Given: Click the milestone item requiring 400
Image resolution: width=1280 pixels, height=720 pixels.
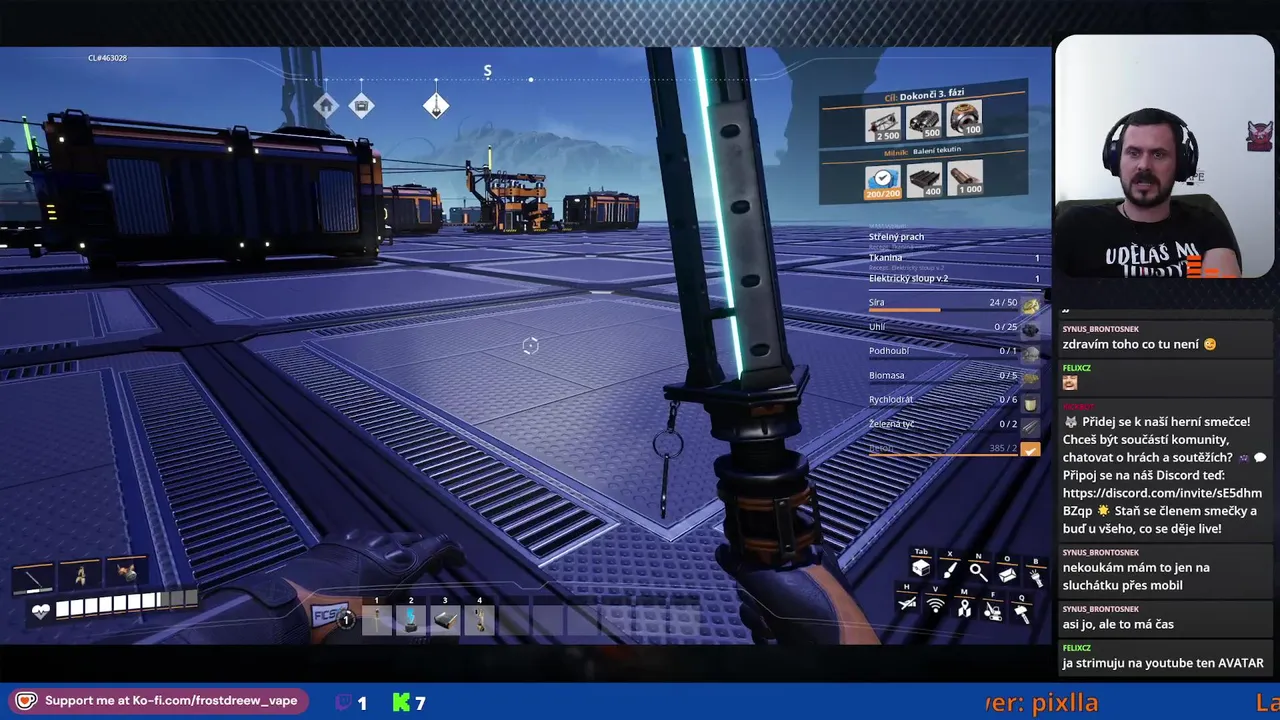Looking at the screenshot, I should tap(924, 180).
